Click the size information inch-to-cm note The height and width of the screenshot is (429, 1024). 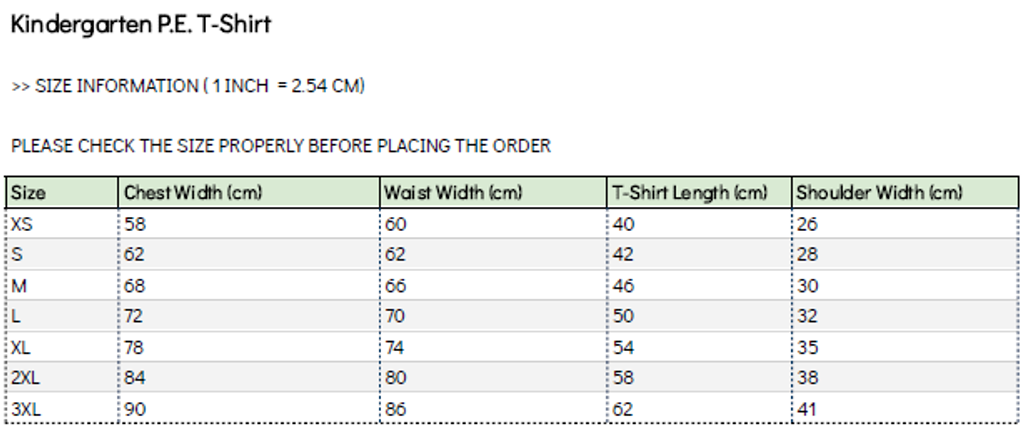[188, 86]
